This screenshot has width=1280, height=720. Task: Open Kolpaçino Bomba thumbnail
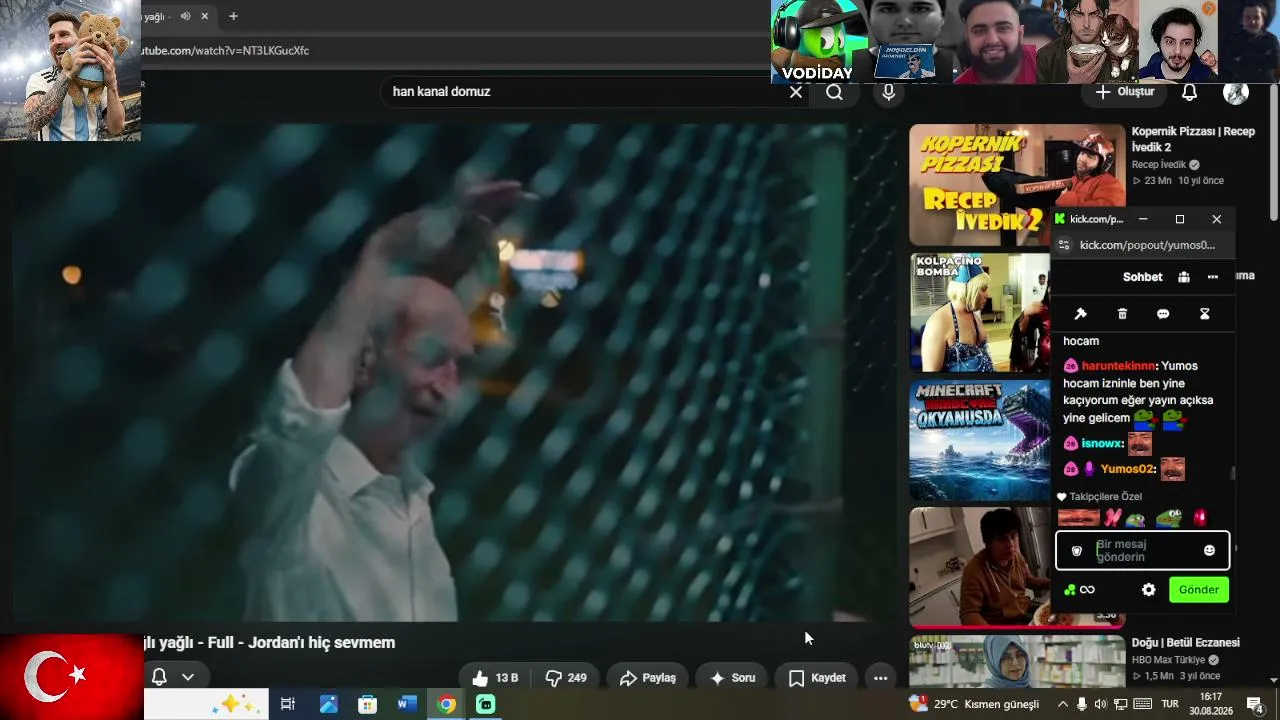980,312
